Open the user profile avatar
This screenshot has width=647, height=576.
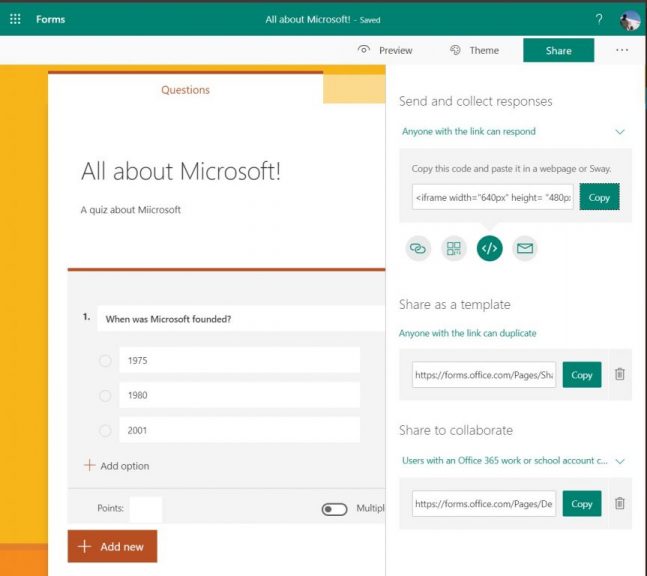(630, 20)
